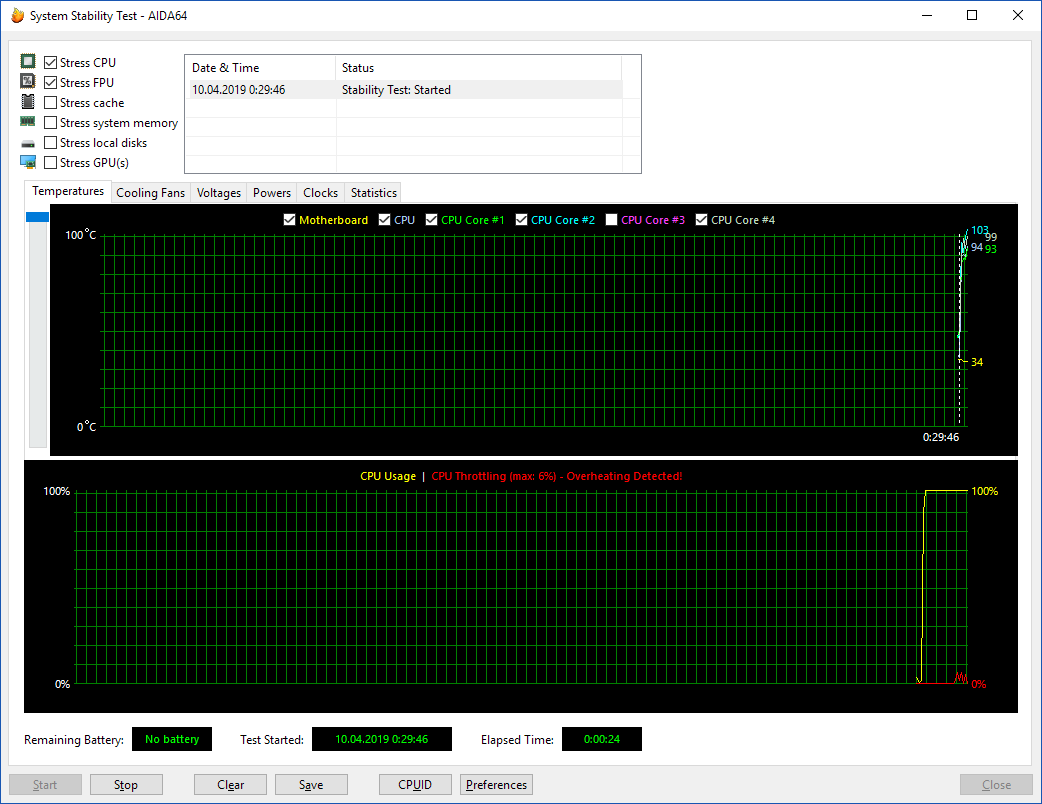Screen dimensions: 1042x804
Task: Click the cache chip icon beside Stress cache
Action: 27,102
